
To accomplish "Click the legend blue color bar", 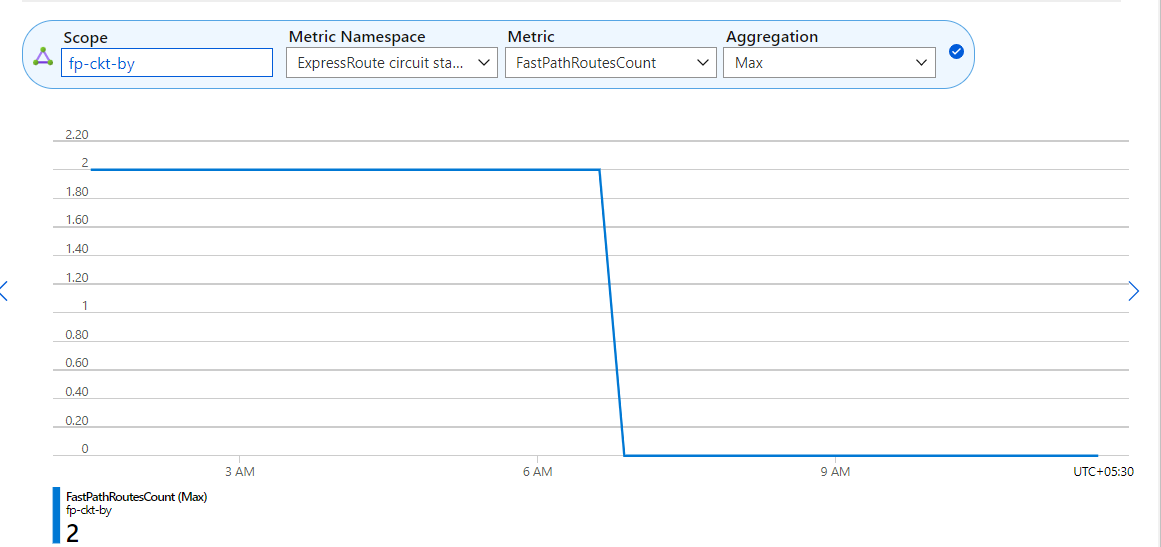I will 56,515.
